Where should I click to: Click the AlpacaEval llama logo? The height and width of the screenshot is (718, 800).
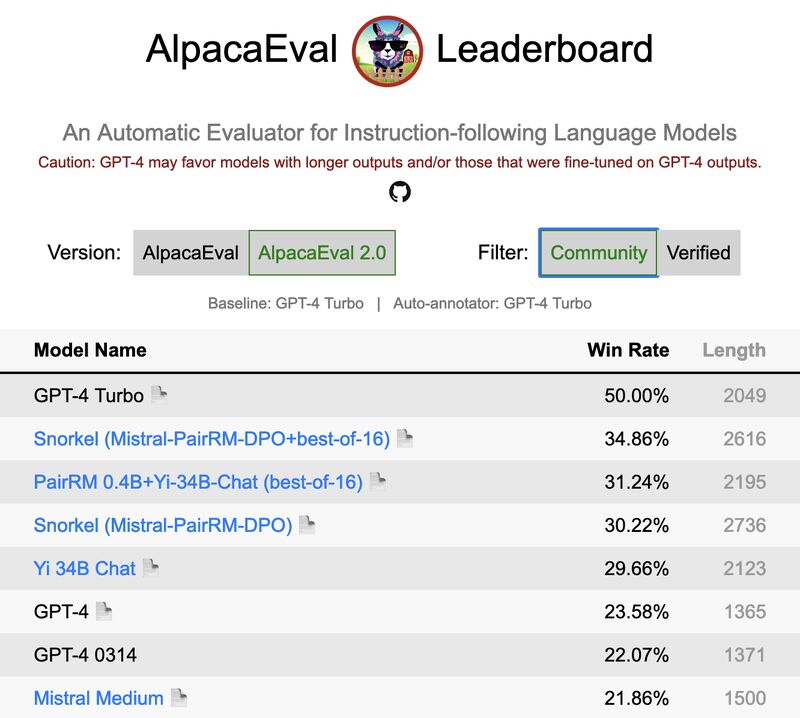click(x=387, y=51)
